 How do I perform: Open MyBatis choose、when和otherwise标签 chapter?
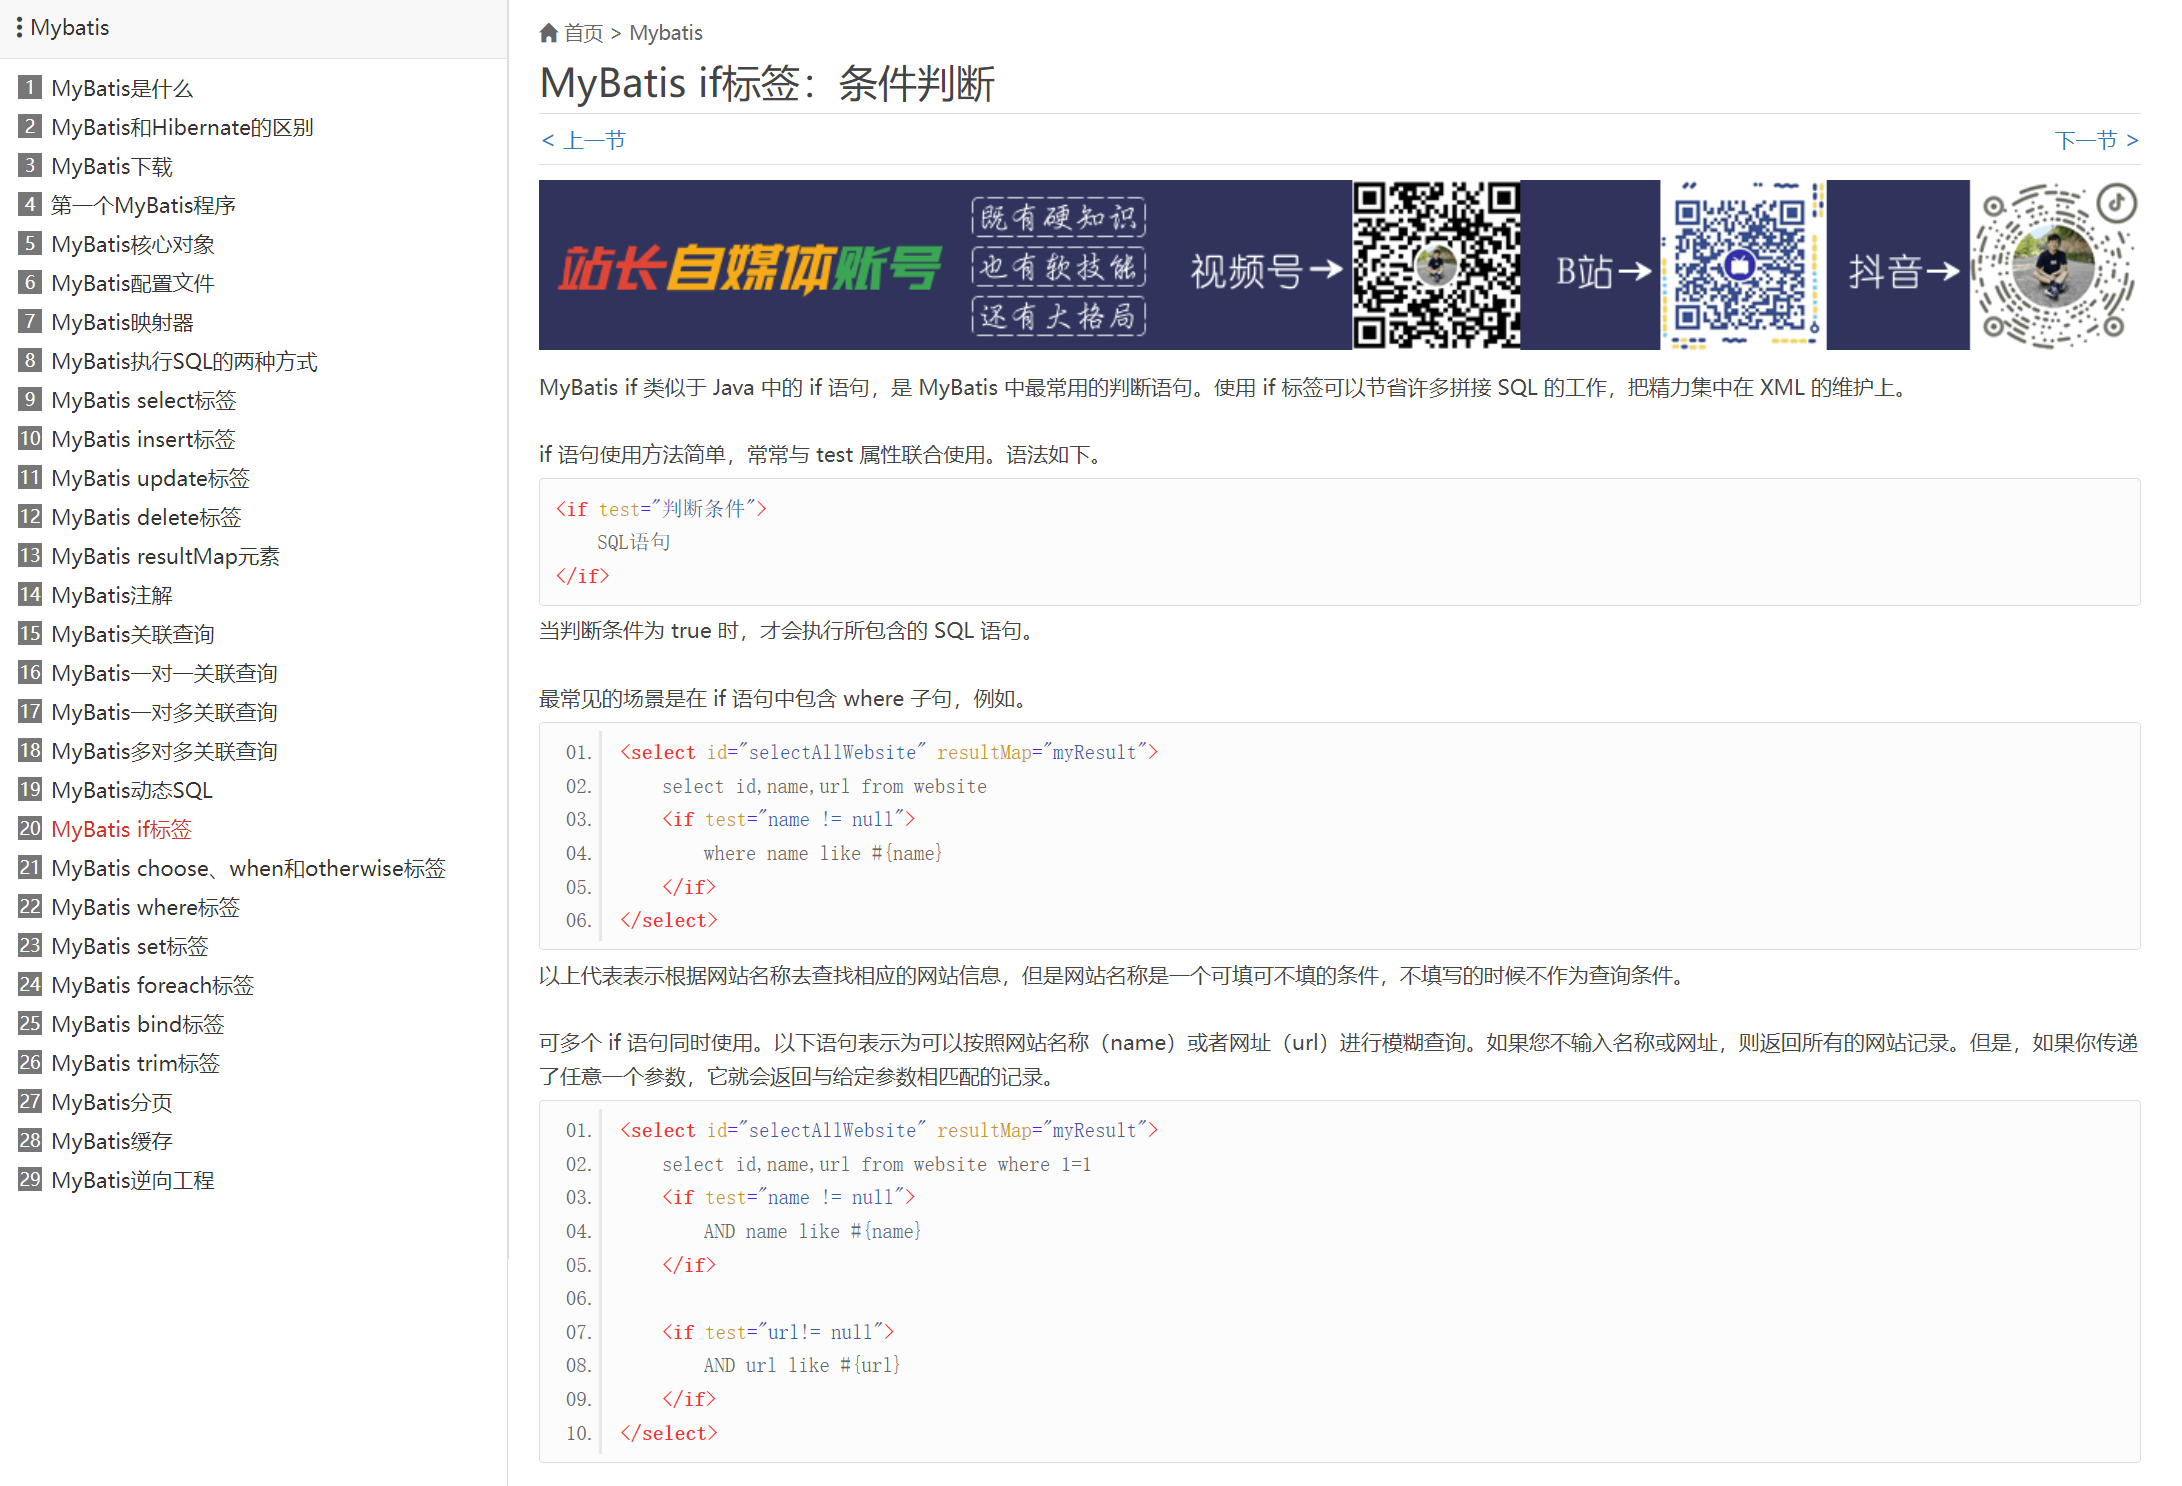click(248, 868)
